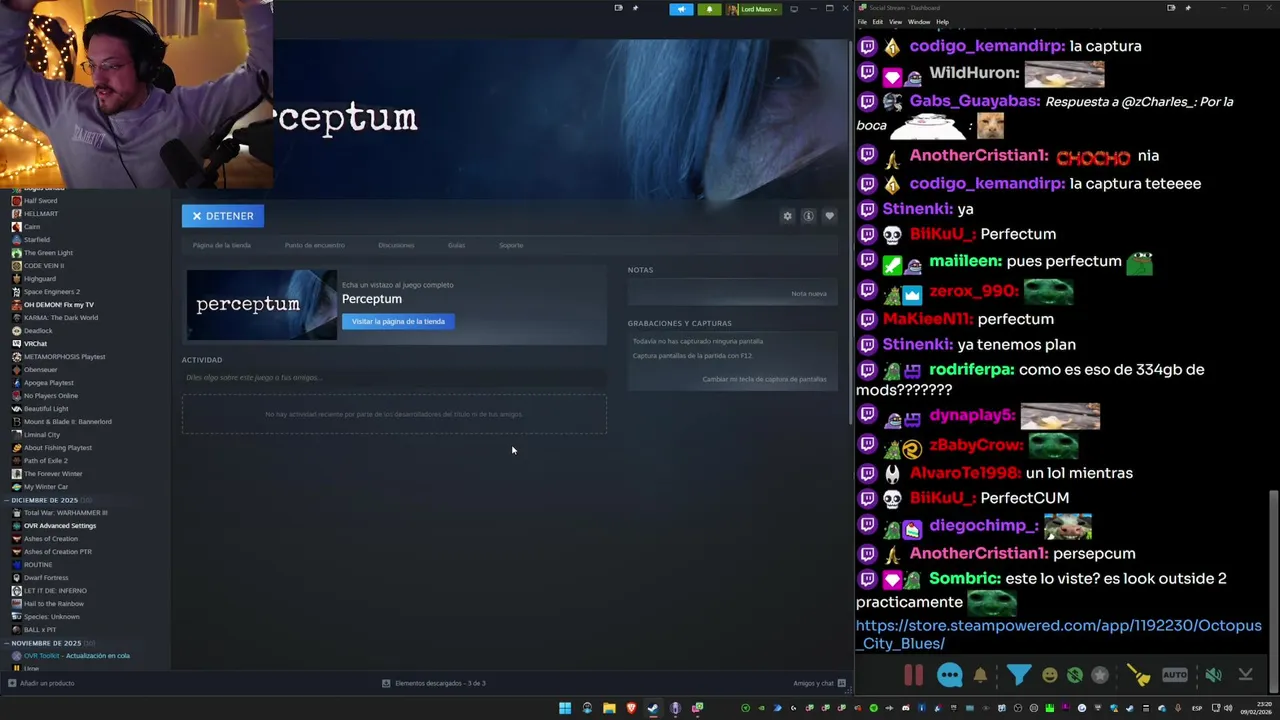Click the DETENER stop button
Image resolution: width=1280 pixels, height=720 pixels.
(223, 216)
